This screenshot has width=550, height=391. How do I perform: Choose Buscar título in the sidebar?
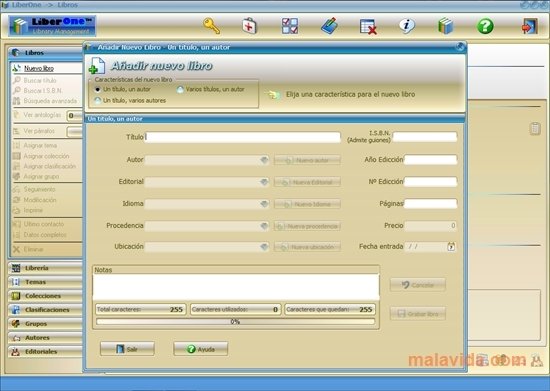pos(40,80)
